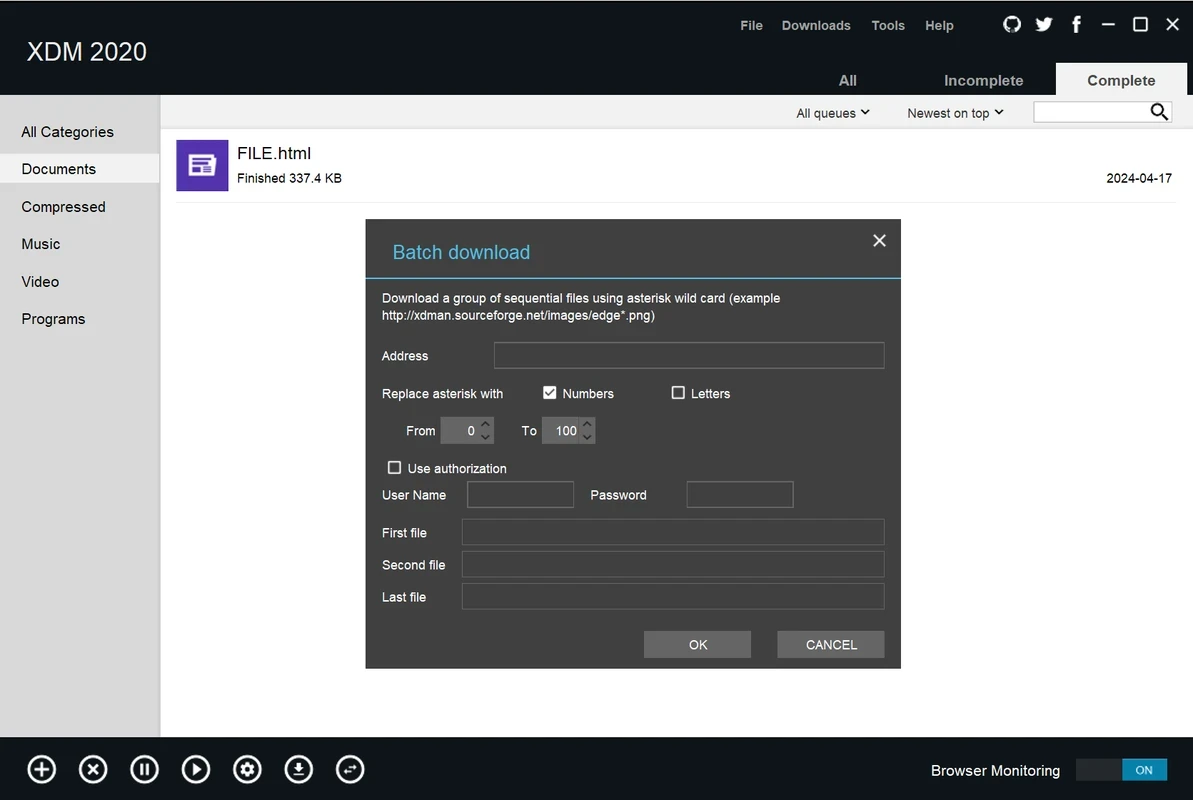This screenshot has height=800, width=1193.
Task: Increase the To value with up arrow
Action: coord(587,424)
